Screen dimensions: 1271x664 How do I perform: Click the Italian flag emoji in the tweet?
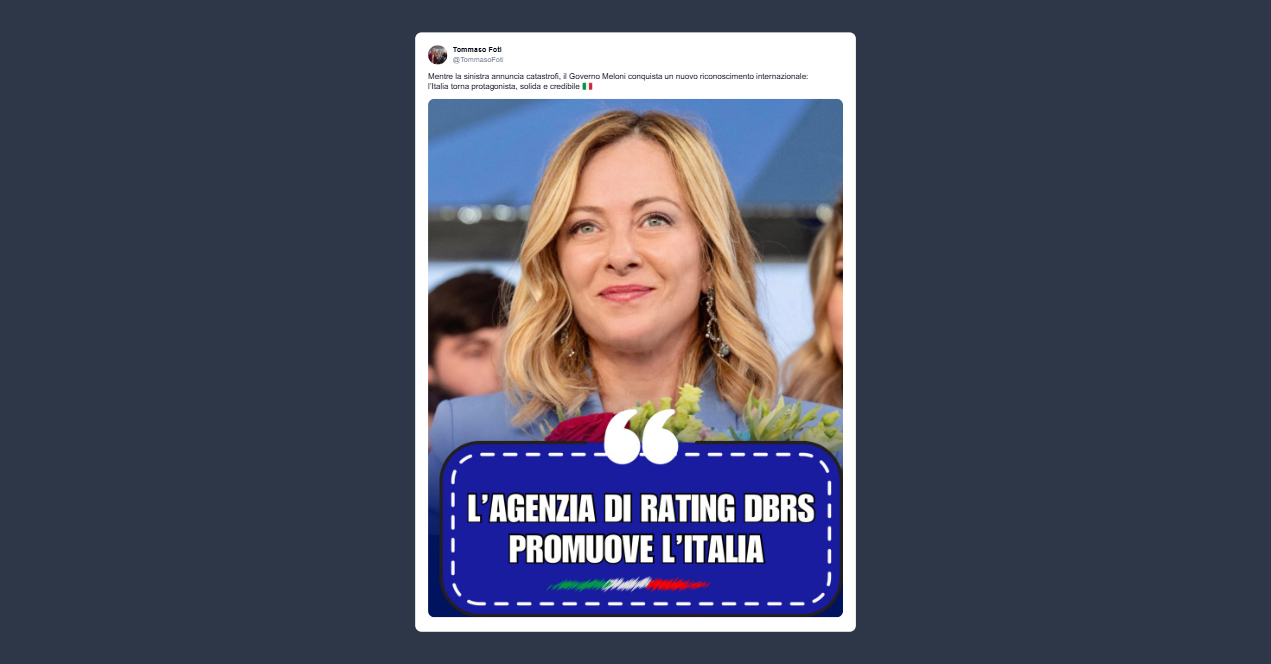click(x=587, y=86)
